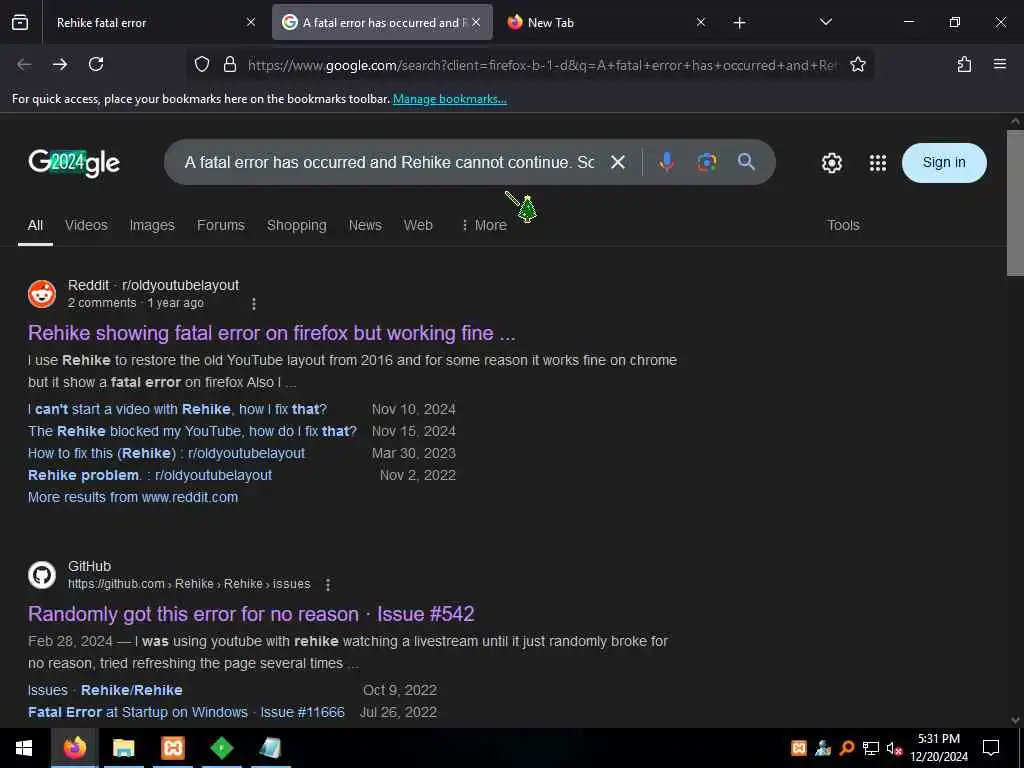Open the GitHub result's three-dot menu
The image size is (1024, 768).
328,584
